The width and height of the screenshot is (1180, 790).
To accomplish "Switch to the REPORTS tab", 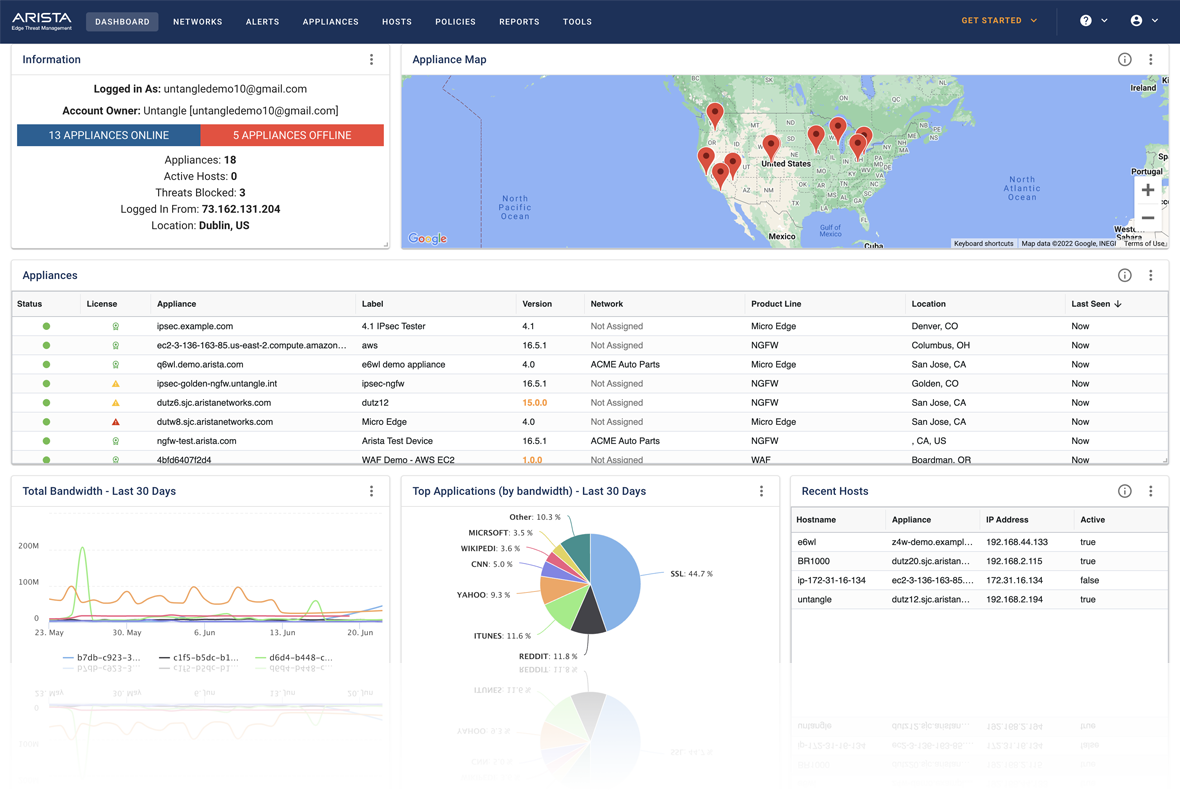I will (x=519, y=21).
